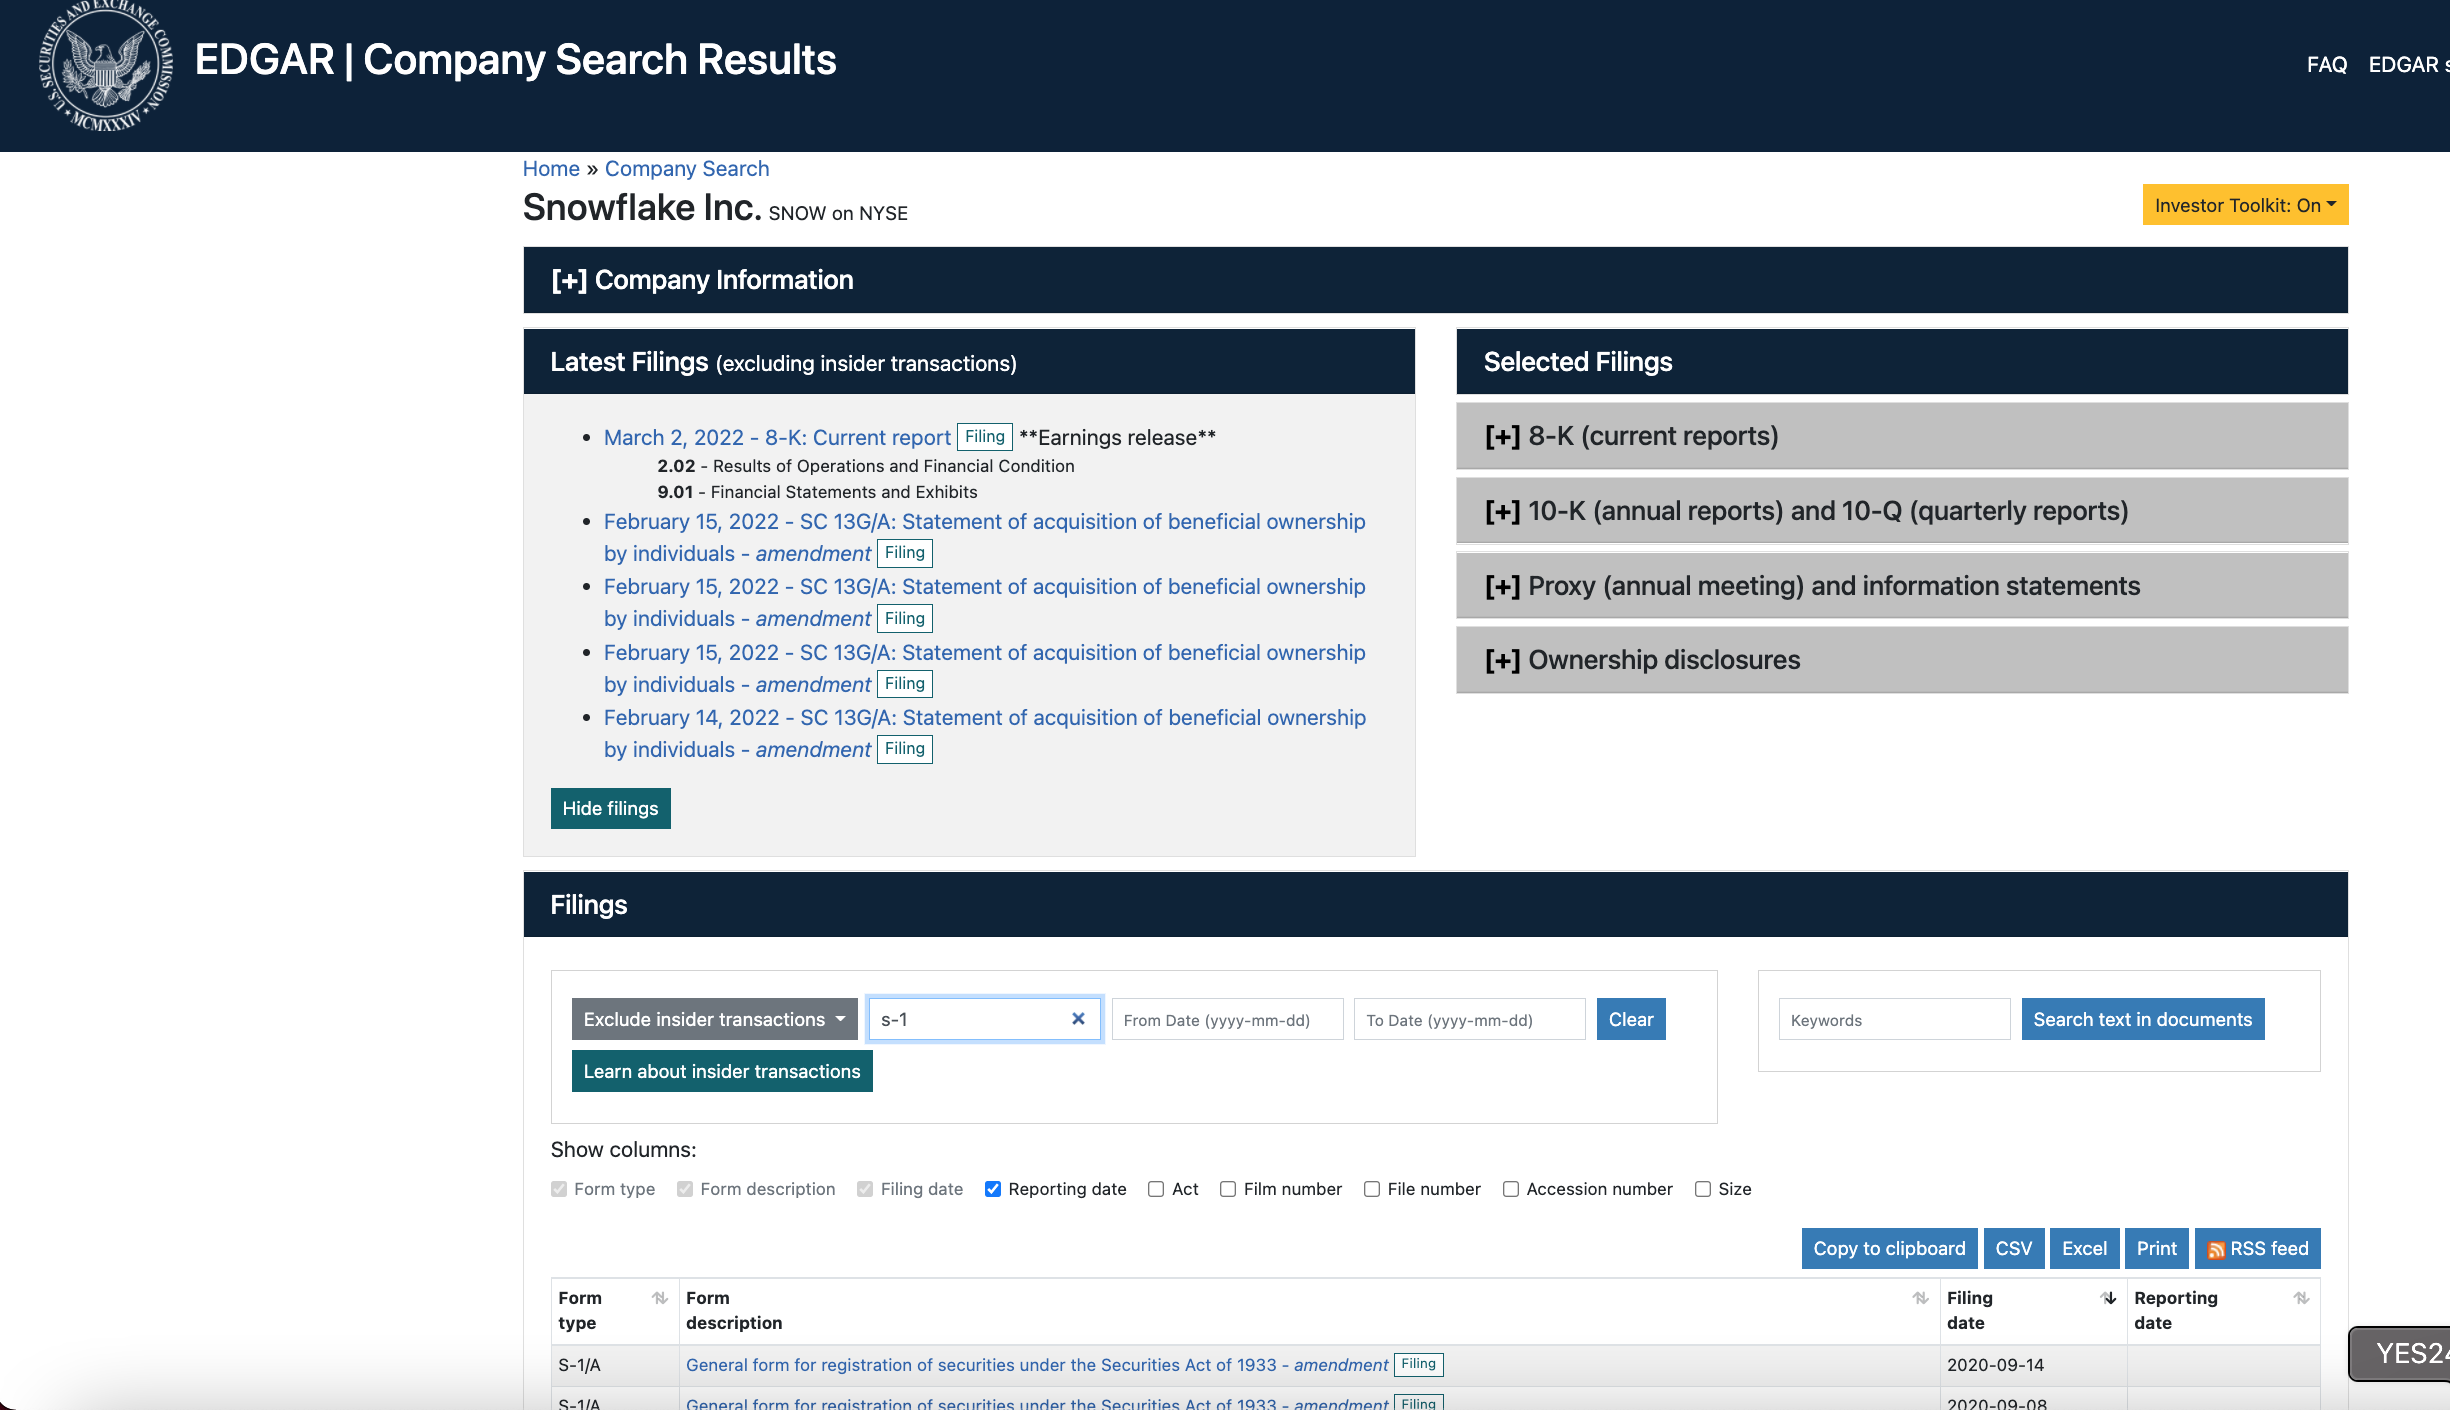Sort by Filing date column arrow
Viewport: 2450px width, 1410px height.
tap(2108, 1298)
